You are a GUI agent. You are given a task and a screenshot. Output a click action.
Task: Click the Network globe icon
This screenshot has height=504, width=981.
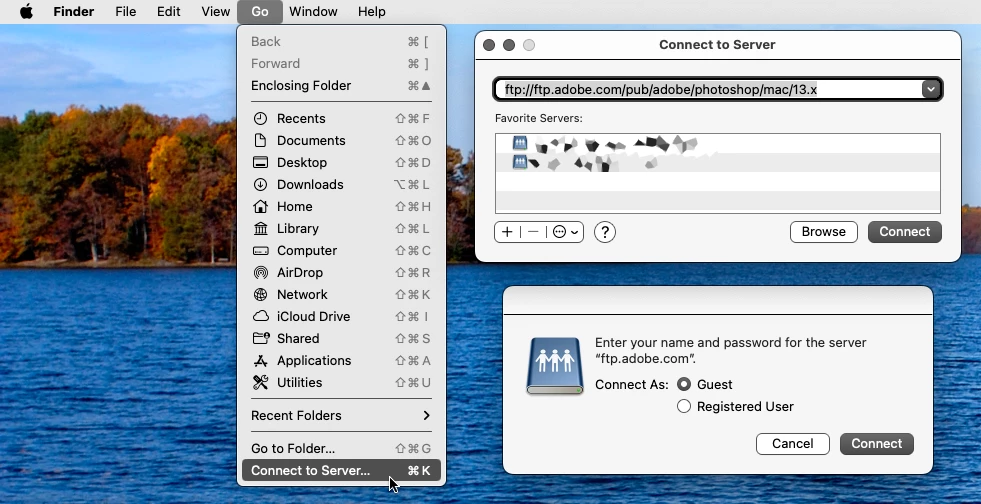coord(260,295)
